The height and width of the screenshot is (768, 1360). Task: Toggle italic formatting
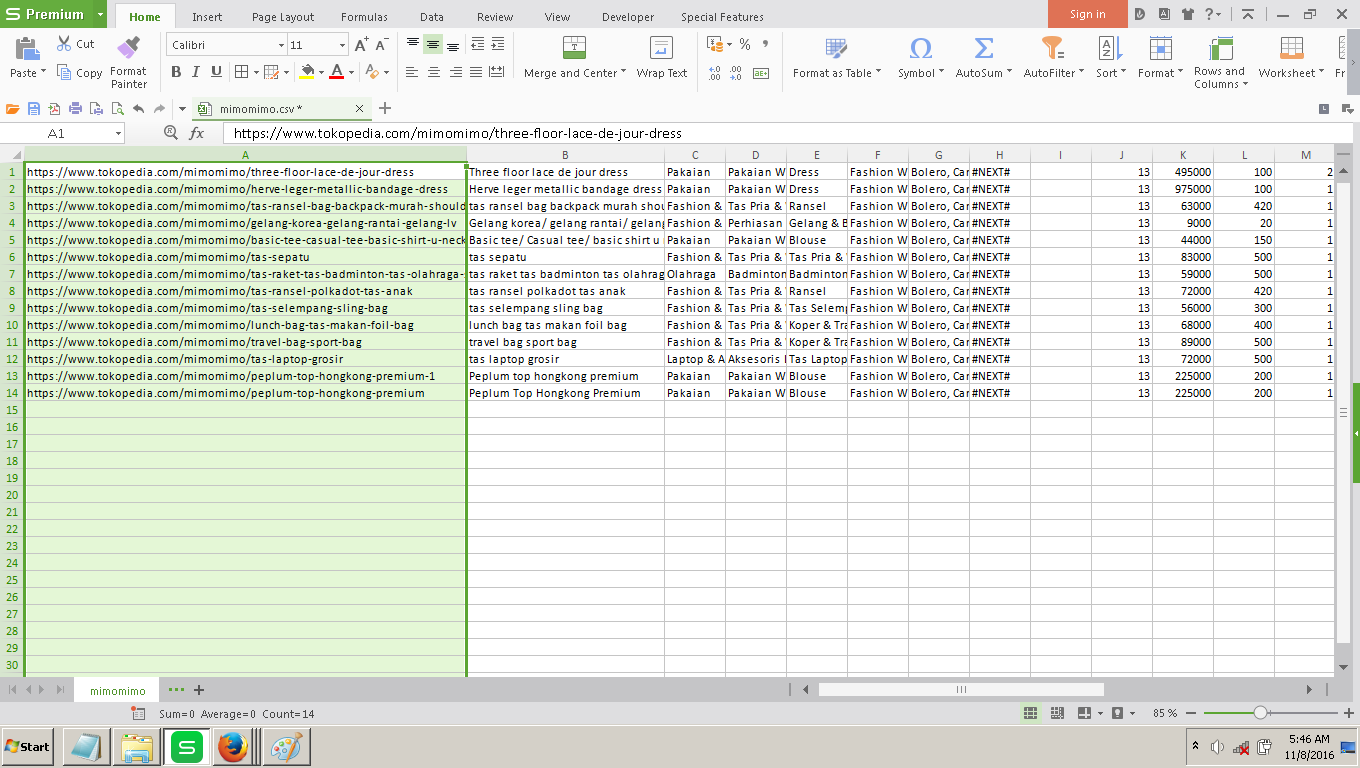[196, 72]
